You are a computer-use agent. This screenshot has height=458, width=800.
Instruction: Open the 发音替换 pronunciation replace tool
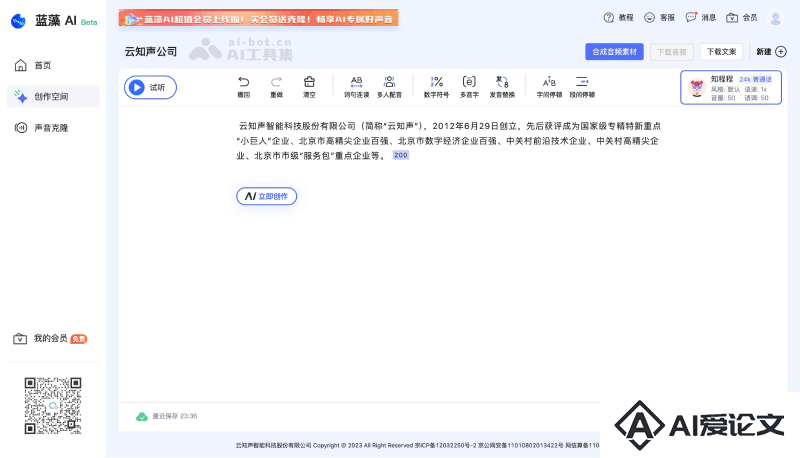point(502,86)
